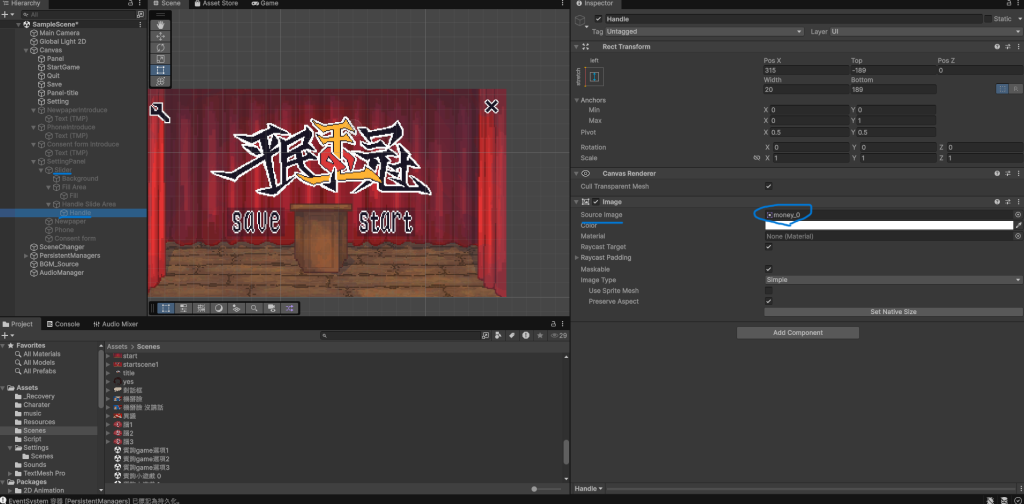Click the Material object picker circle
1024x504 pixels.
1017,236
